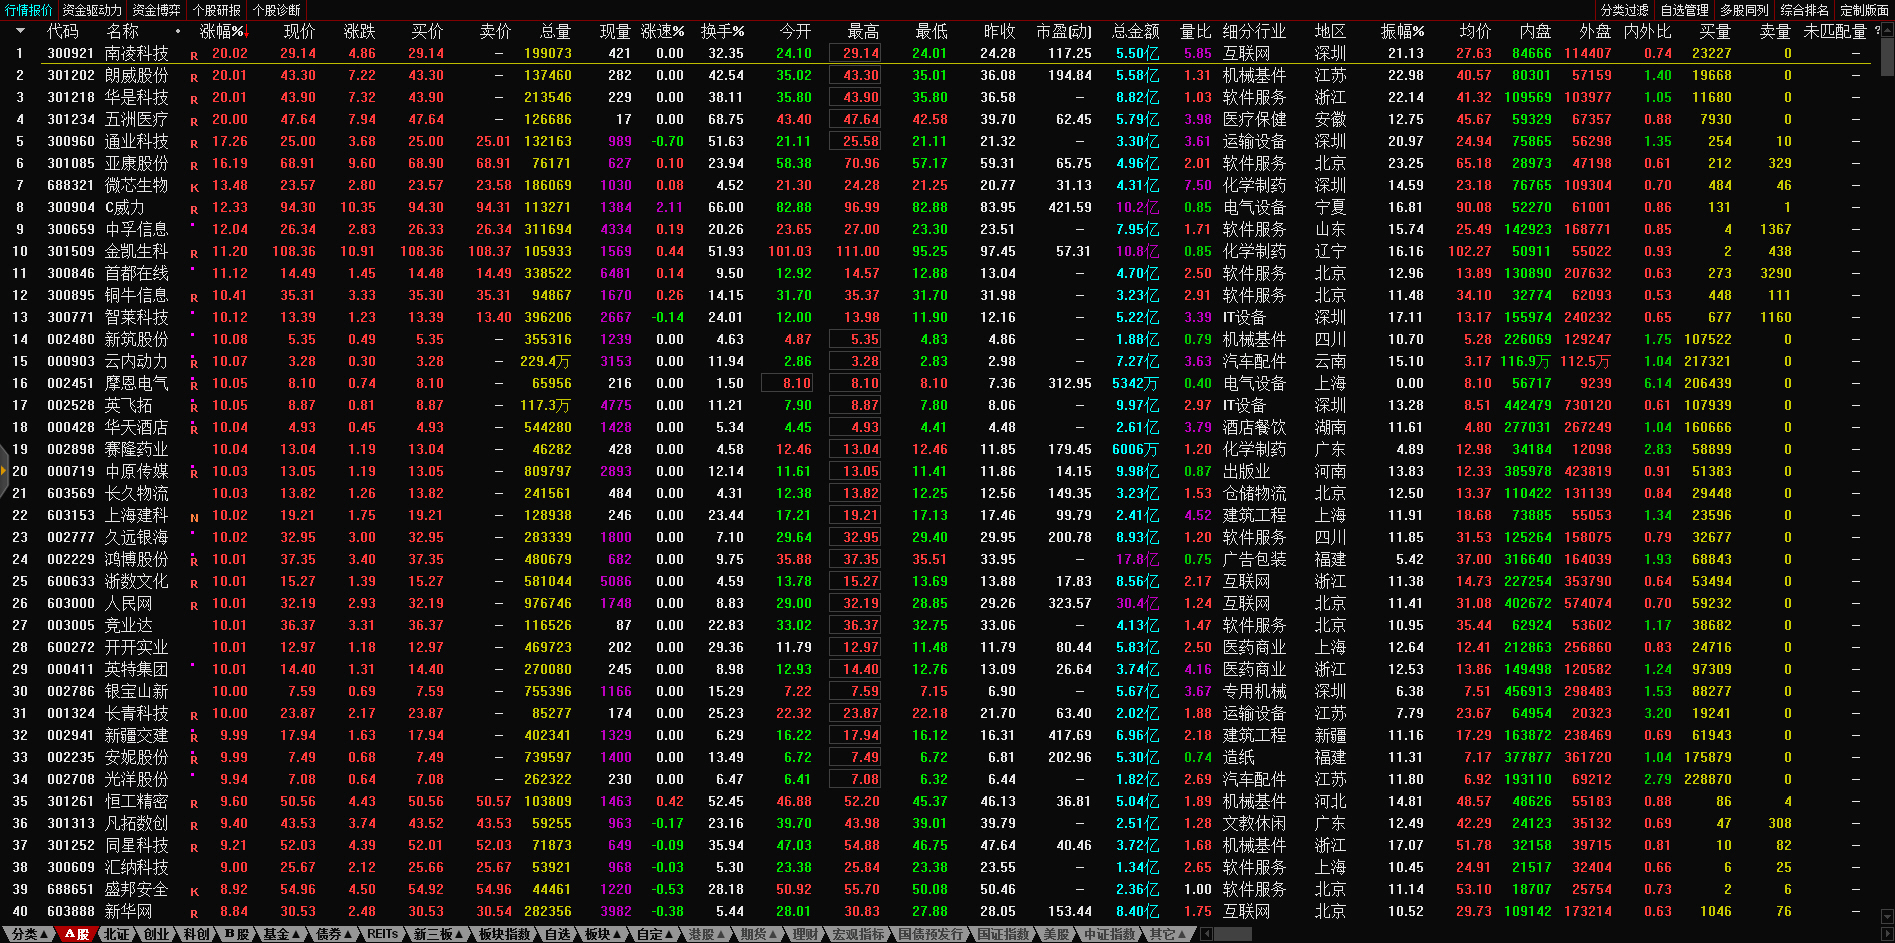Screen dimensions: 1895x943
Task: Switch to the 创业 board tab
Action: (x=157, y=934)
